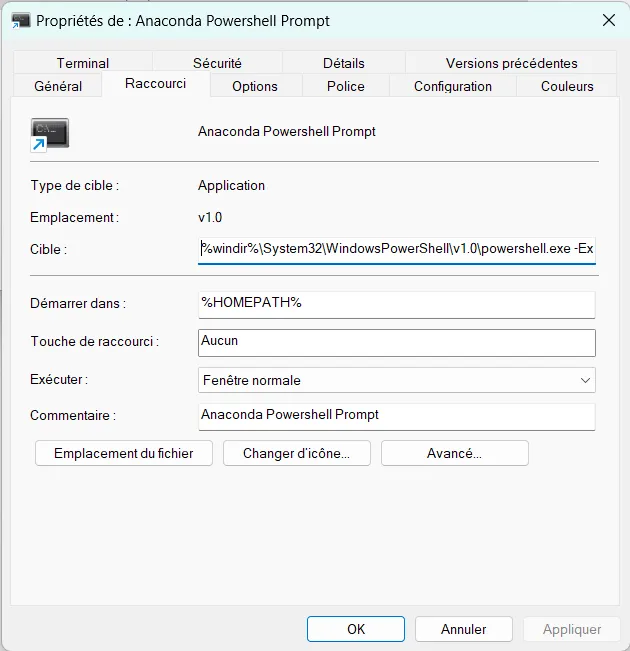Click the Démarrer dans label
Screen dimensions: 630x651
tap(78, 303)
